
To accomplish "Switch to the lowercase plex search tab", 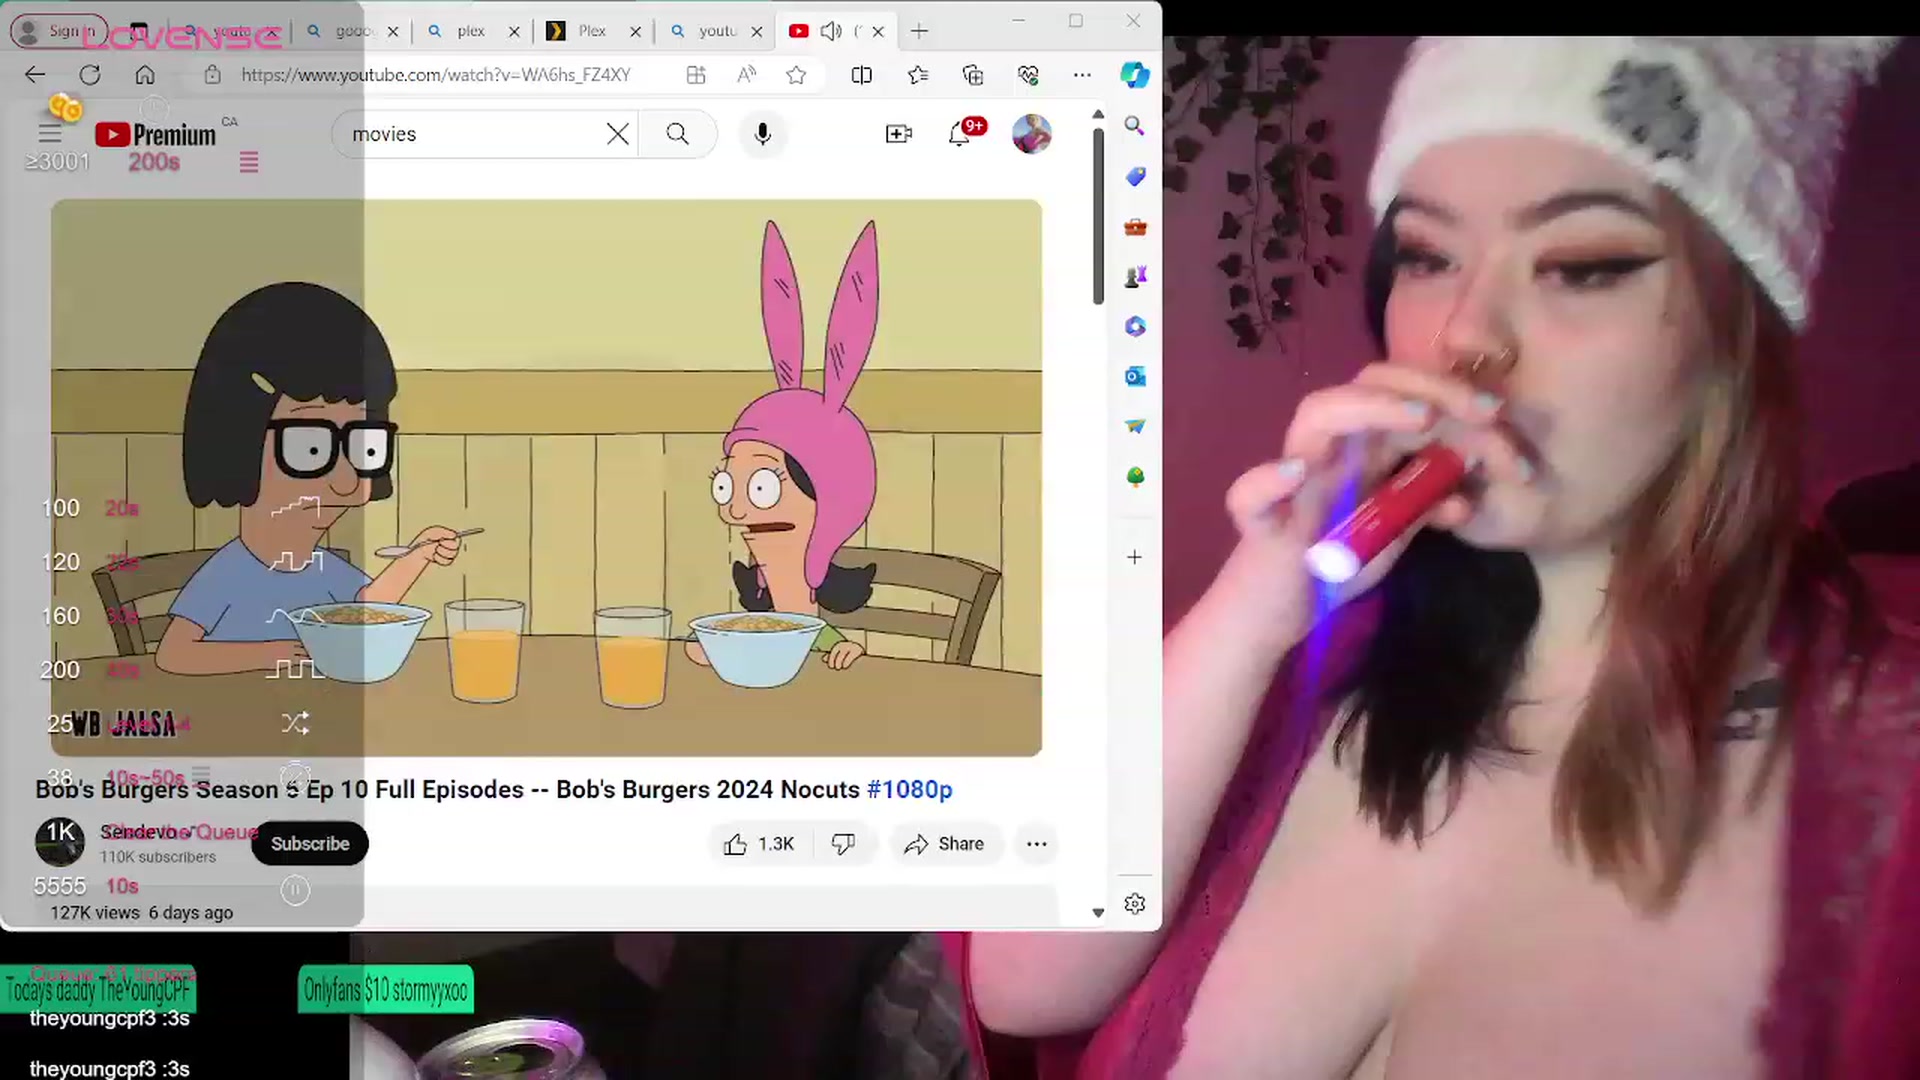I will pos(470,31).
